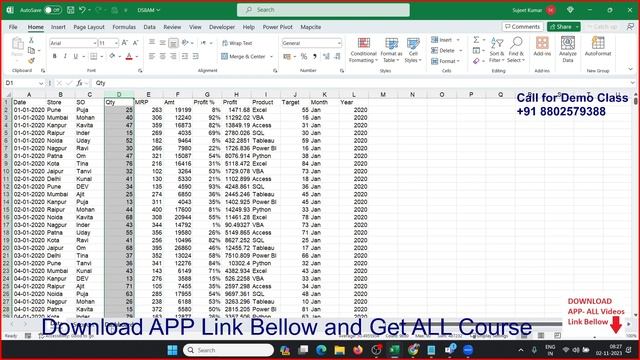
Task: Toggle Bottom Align
Action: 173,42
